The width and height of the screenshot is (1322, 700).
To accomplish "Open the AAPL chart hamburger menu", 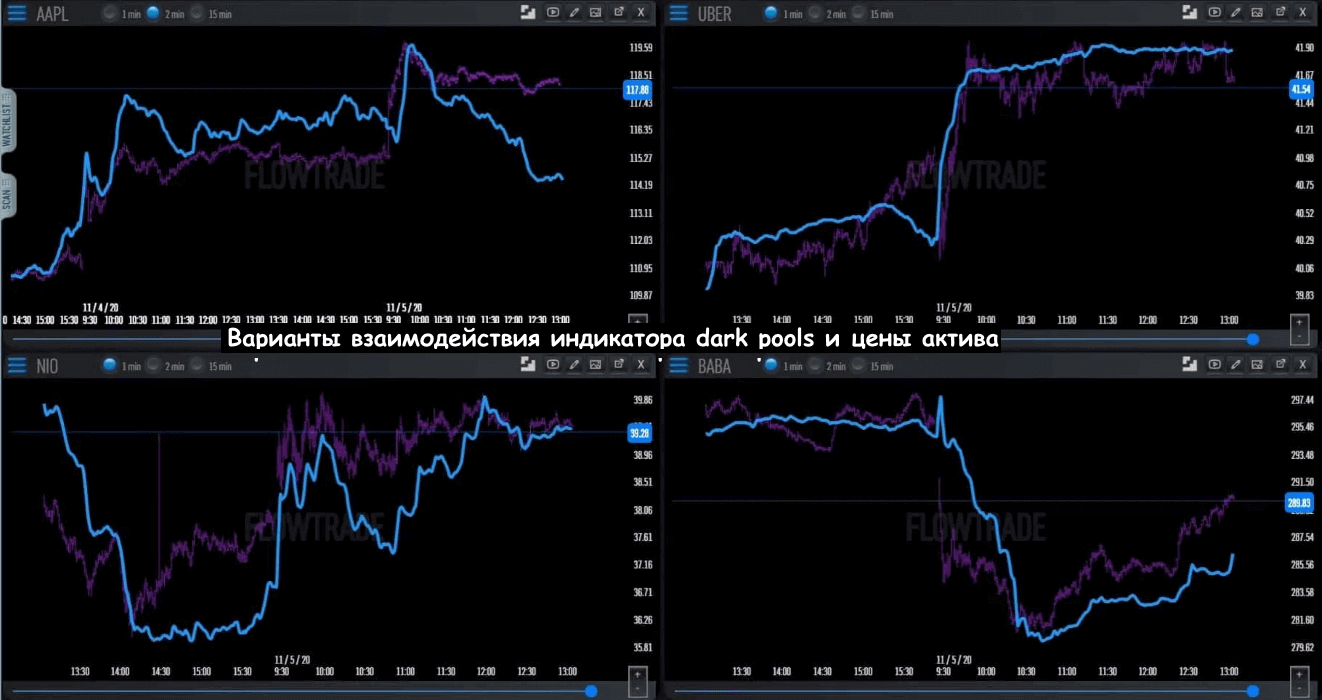I will click(x=18, y=13).
